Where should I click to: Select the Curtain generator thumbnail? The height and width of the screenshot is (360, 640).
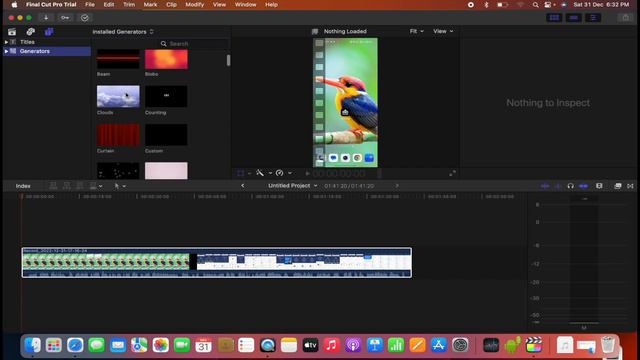(118, 135)
